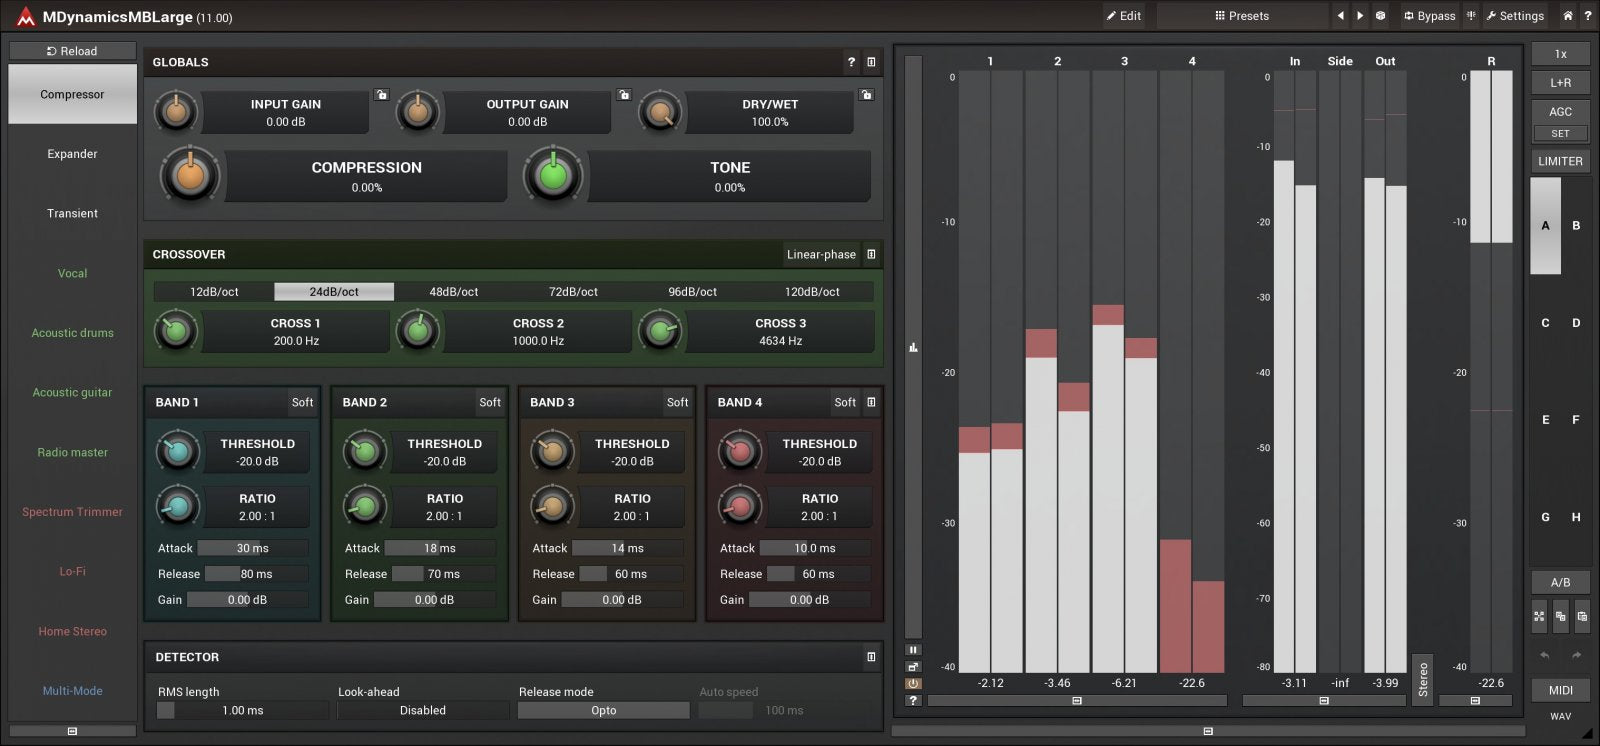Open Release mode Opto selector
Image resolution: width=1600 pixels, height=746 pixels.
(604, 710)
